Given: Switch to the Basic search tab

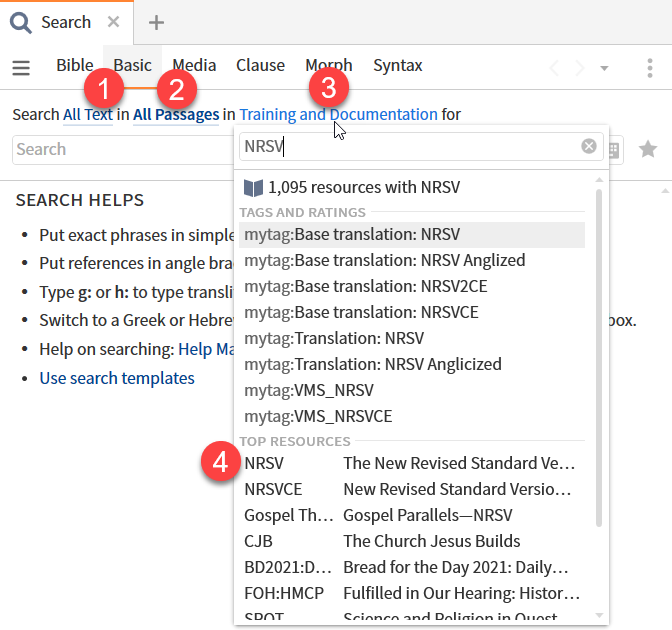Looking at the screenshot, I should [x=132, y=65].
